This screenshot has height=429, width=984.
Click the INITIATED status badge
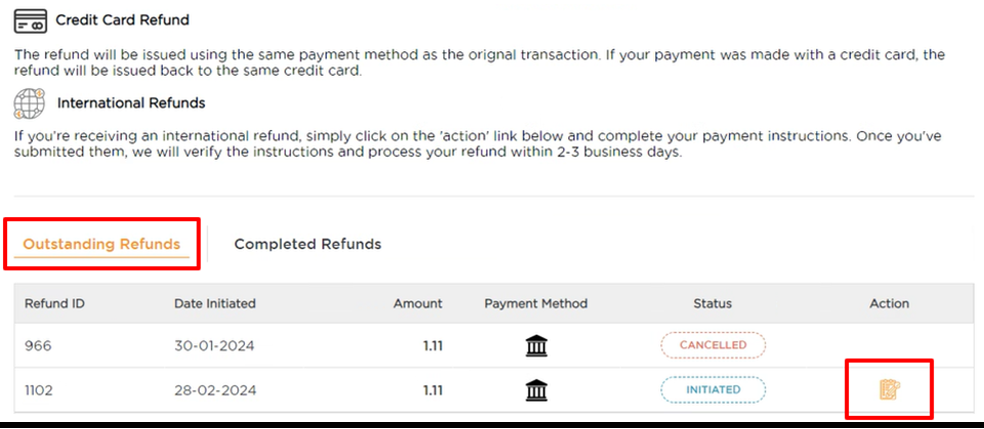(x=713, y=390)
